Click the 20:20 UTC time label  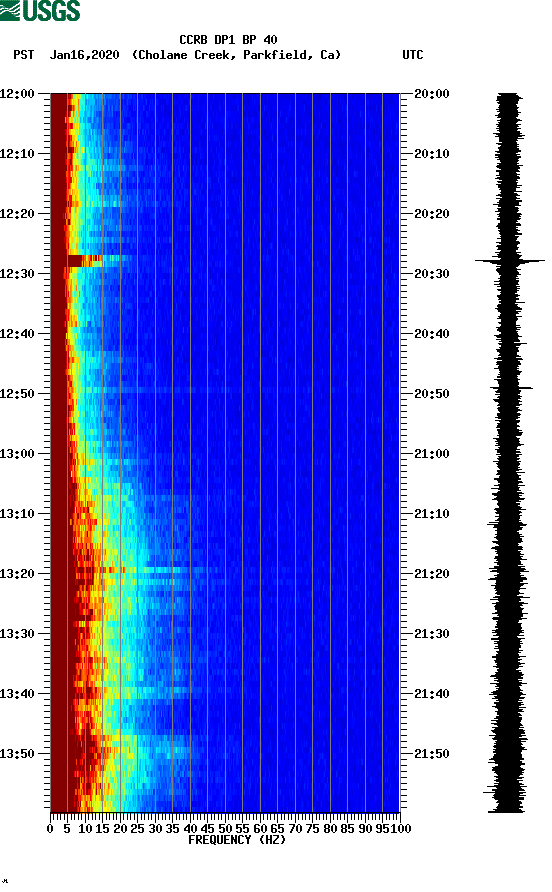pos(432,214)
